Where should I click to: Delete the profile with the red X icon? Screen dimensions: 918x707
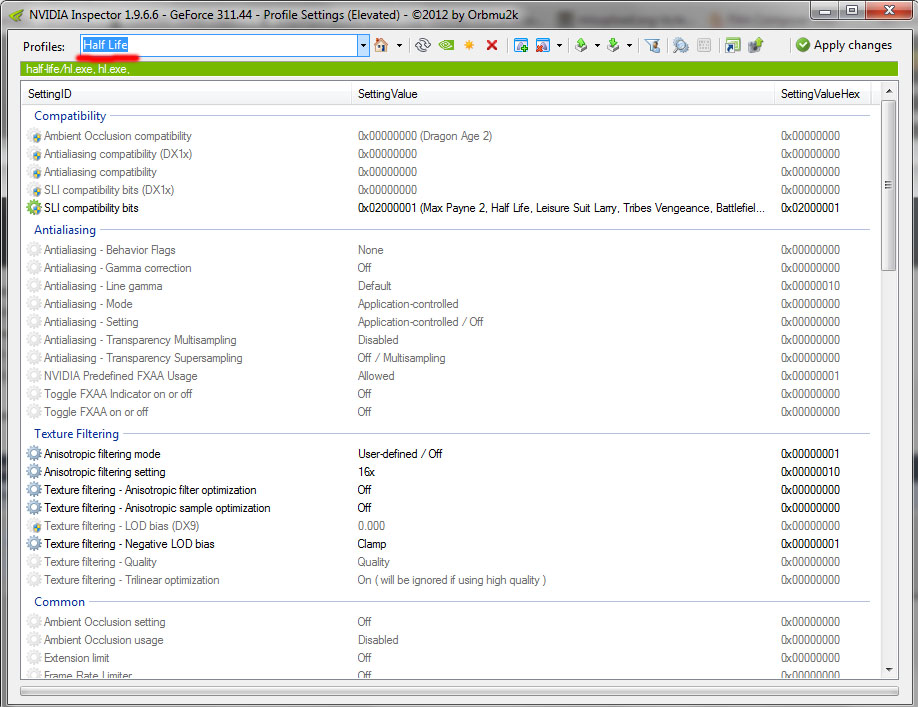click(x=492, y=45)
